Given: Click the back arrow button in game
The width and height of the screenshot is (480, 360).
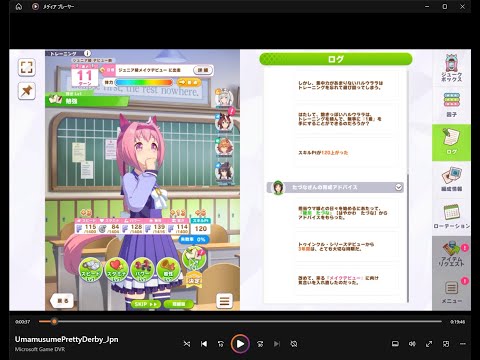Looking at the screenshot, I should pyautogui.click(x=62, y=301).
